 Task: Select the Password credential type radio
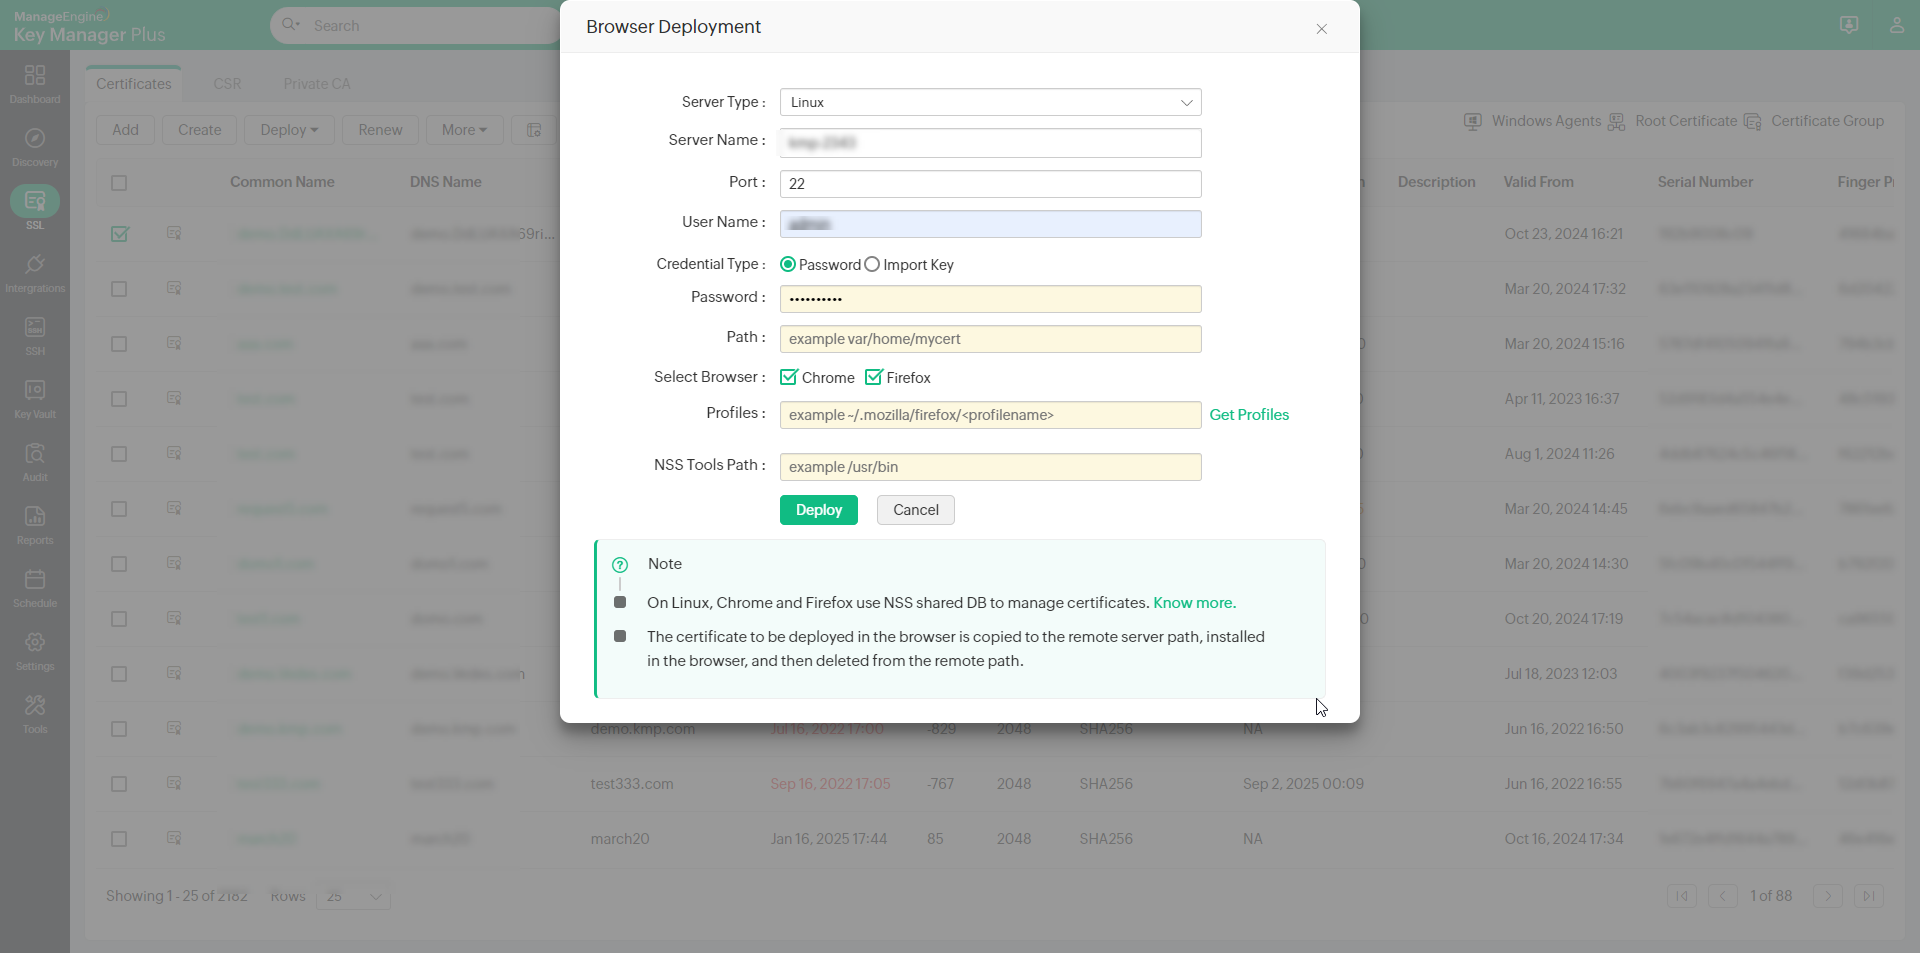[x=788, y=265]
